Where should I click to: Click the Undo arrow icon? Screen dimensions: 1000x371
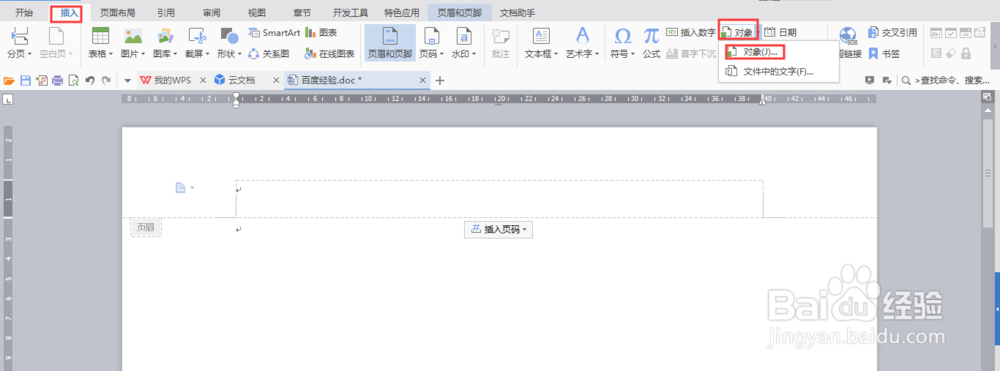coord(90,80)
